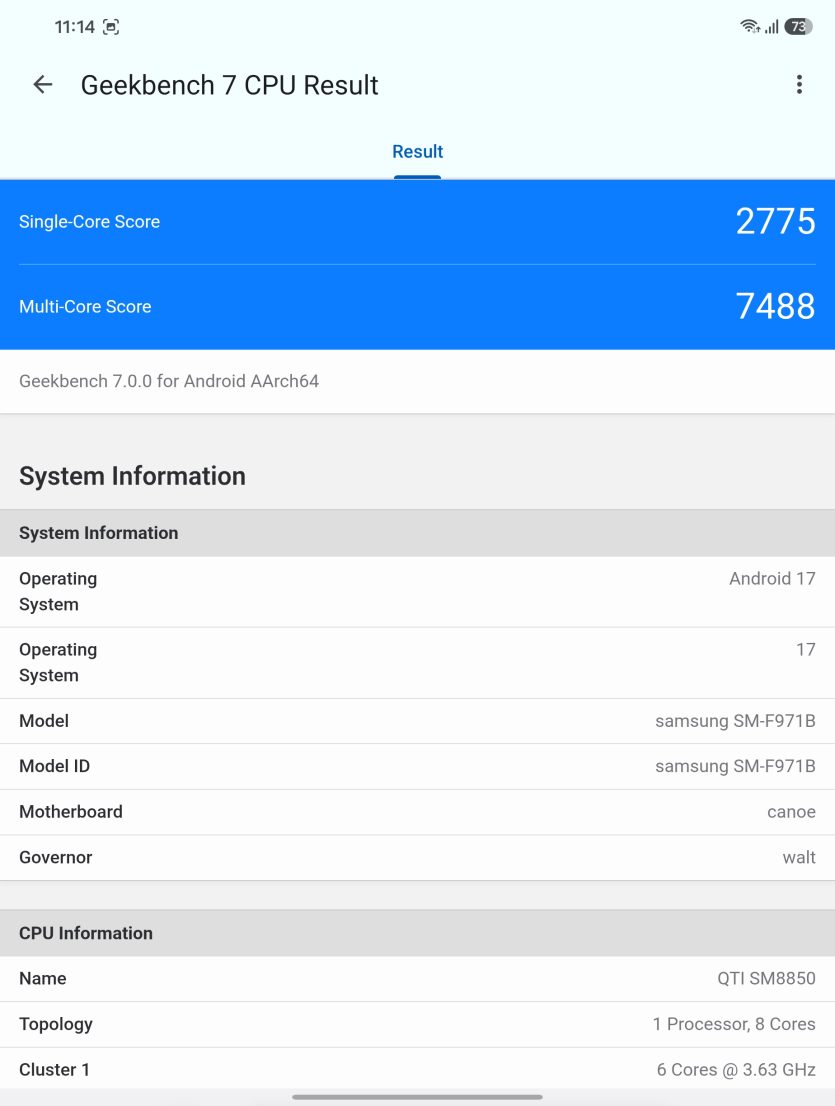Tap the Single-Core Score label
This screenshot has height=1106, width=835.
pyautogui.click(x=90, y=221)
